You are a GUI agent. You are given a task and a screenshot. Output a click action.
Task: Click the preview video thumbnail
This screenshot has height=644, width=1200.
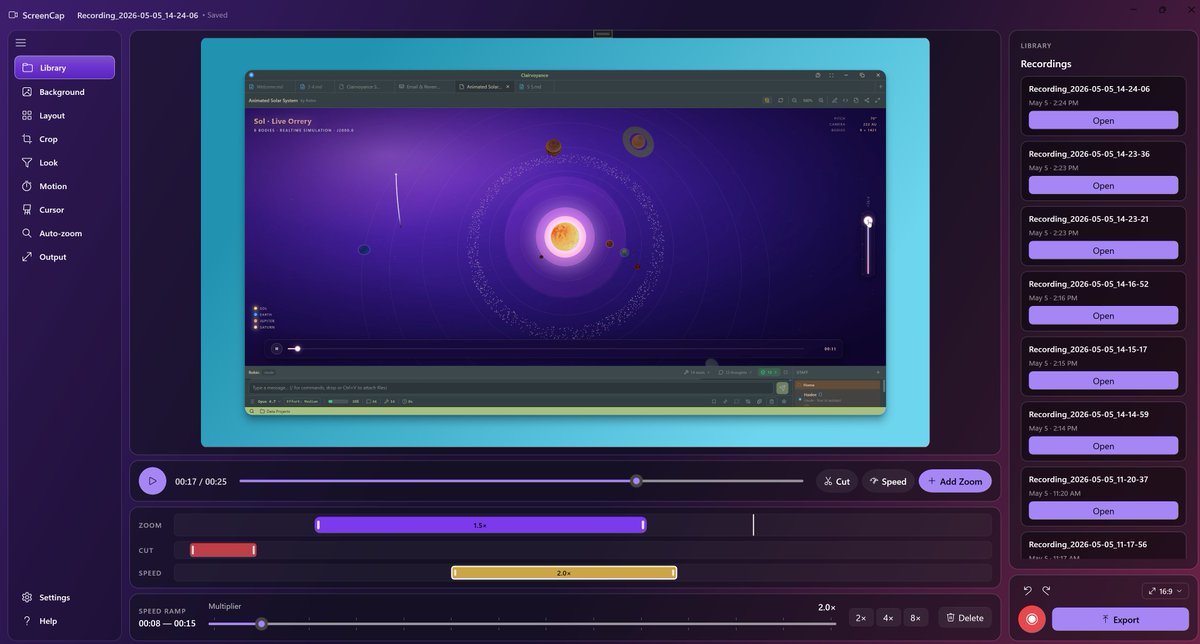tap(565, 242)
